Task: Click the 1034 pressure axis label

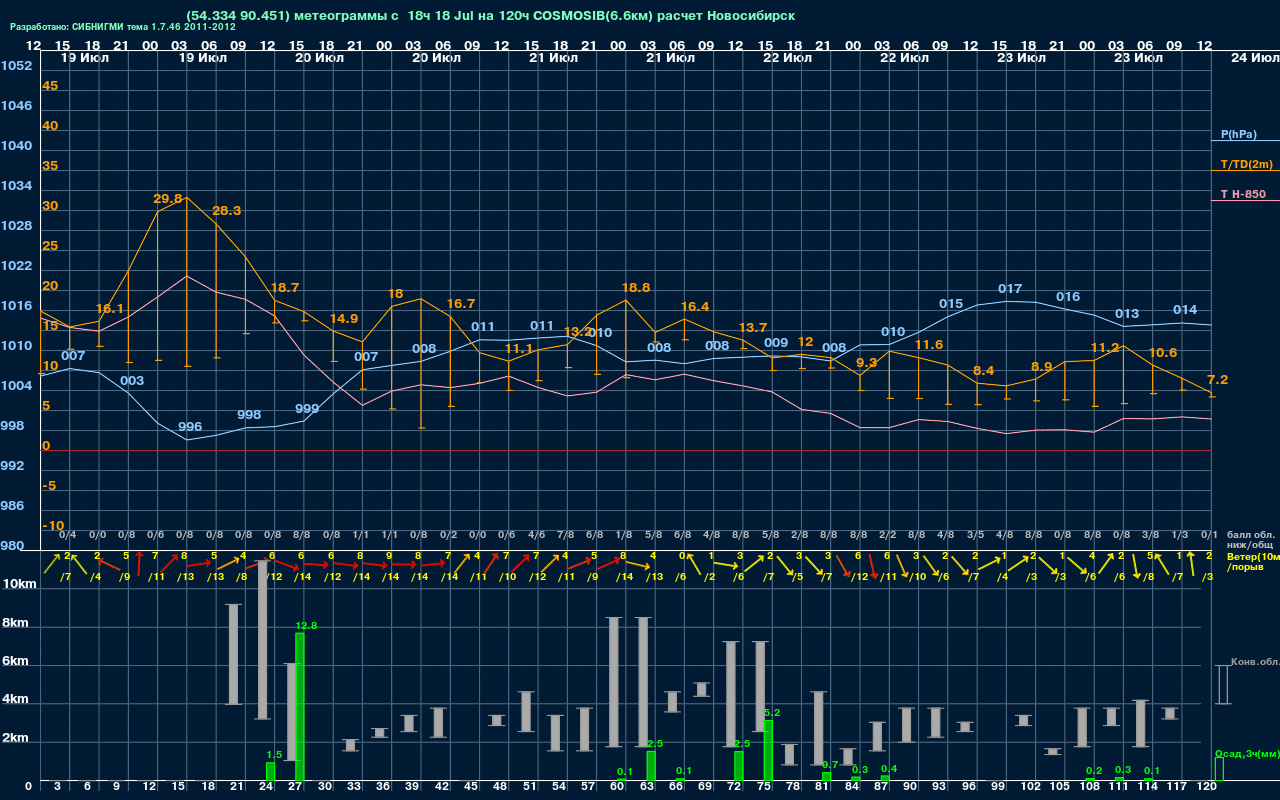Action: [16, 186]
